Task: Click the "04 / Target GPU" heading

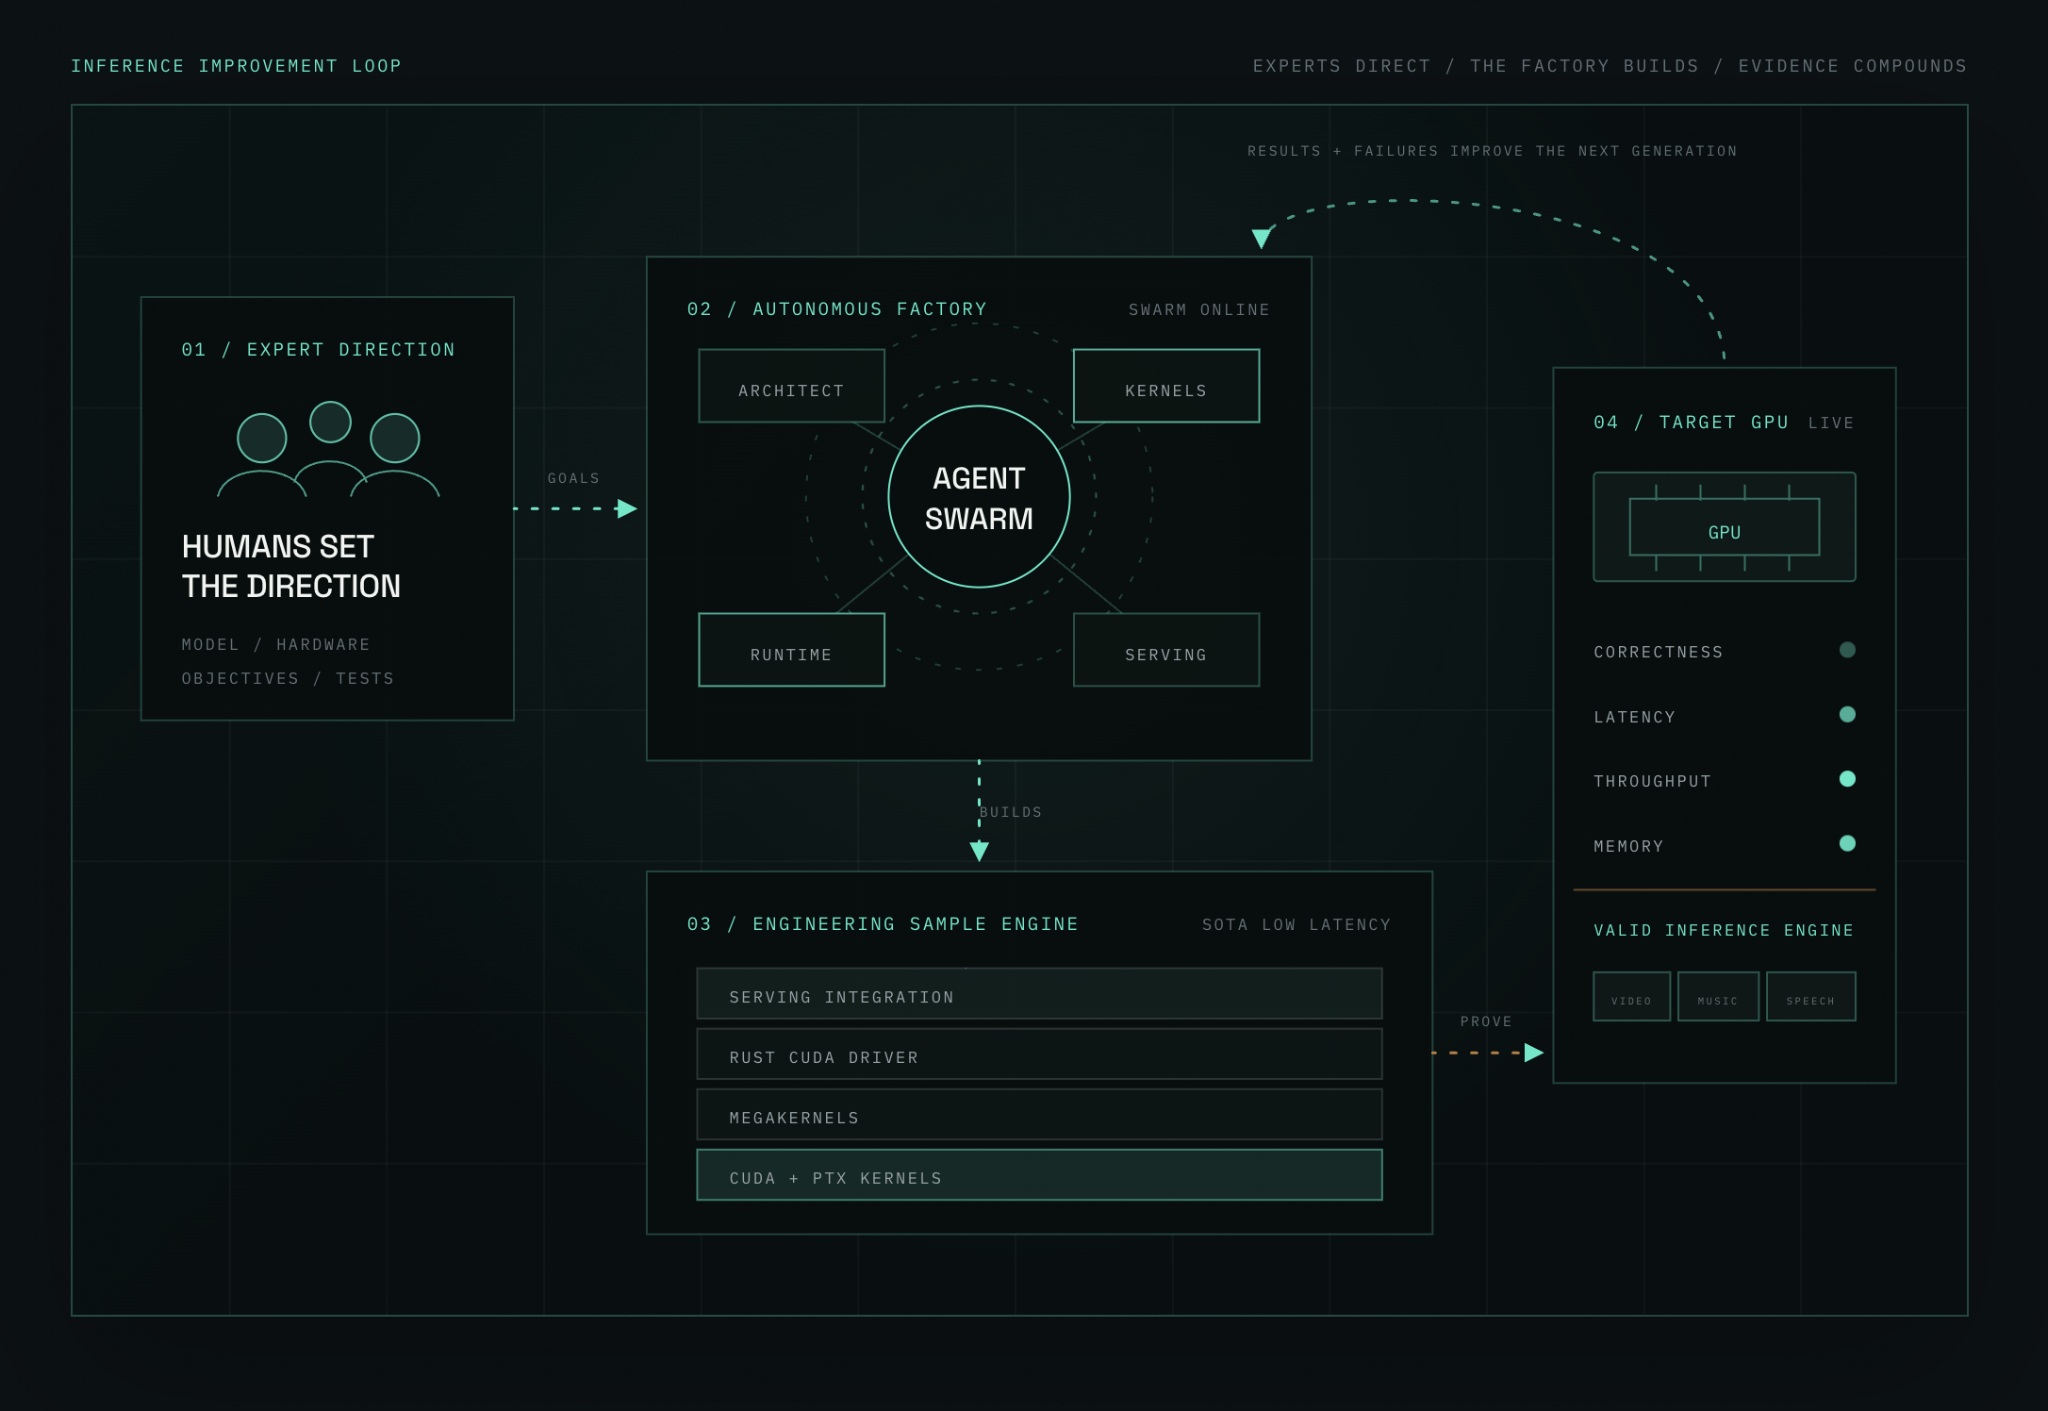Action: click(x=1691, y=423)
